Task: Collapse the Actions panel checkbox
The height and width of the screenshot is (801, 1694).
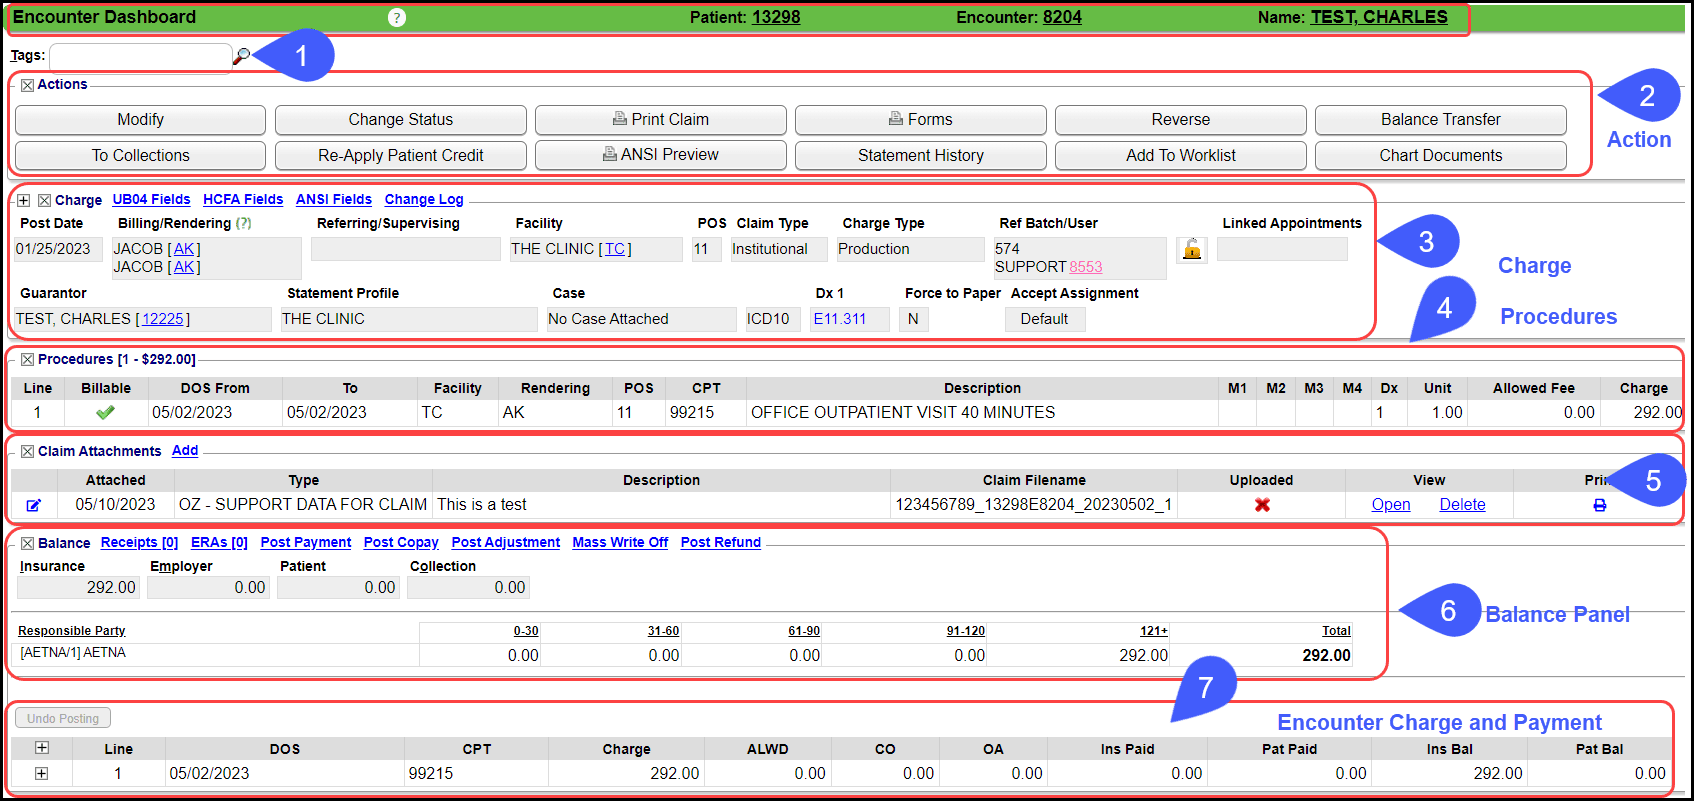Action: point(27,85)
